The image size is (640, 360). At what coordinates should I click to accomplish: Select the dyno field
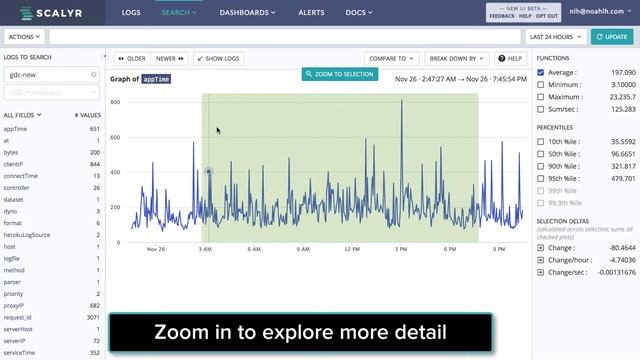coord(10,211)
